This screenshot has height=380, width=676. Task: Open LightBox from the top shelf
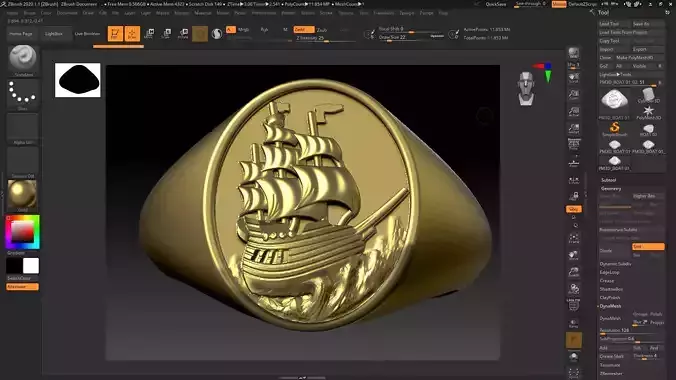click(54, 34)
